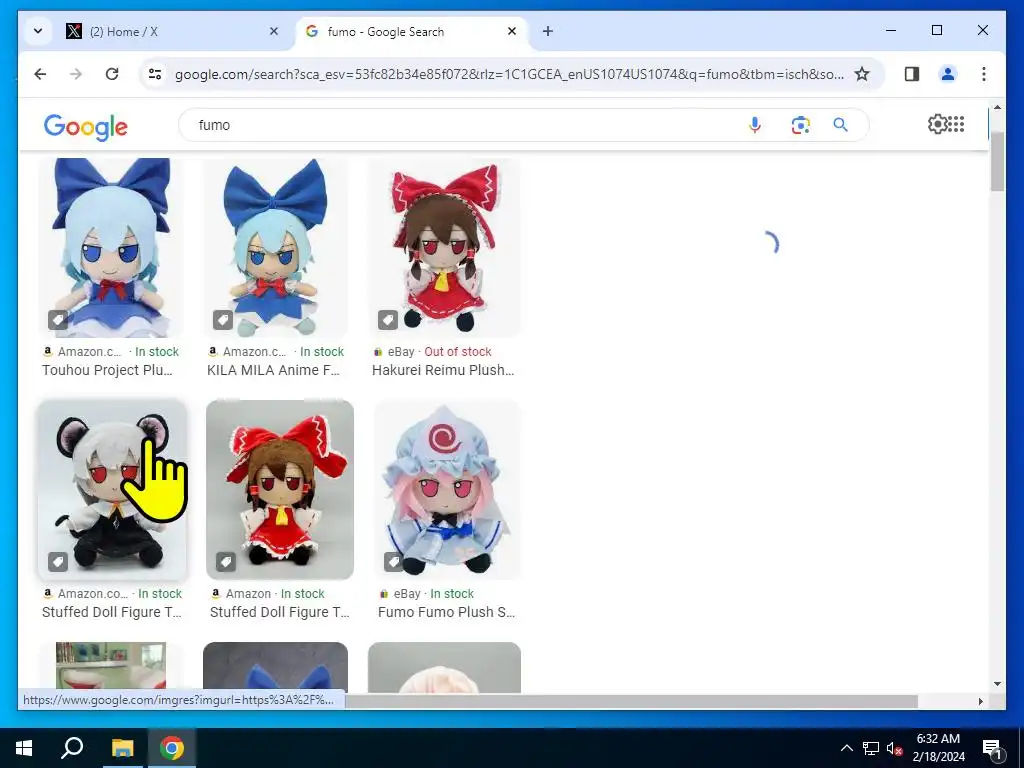
Task: Open the KILA MILA Anime plush image
Action: click(275, 248)
